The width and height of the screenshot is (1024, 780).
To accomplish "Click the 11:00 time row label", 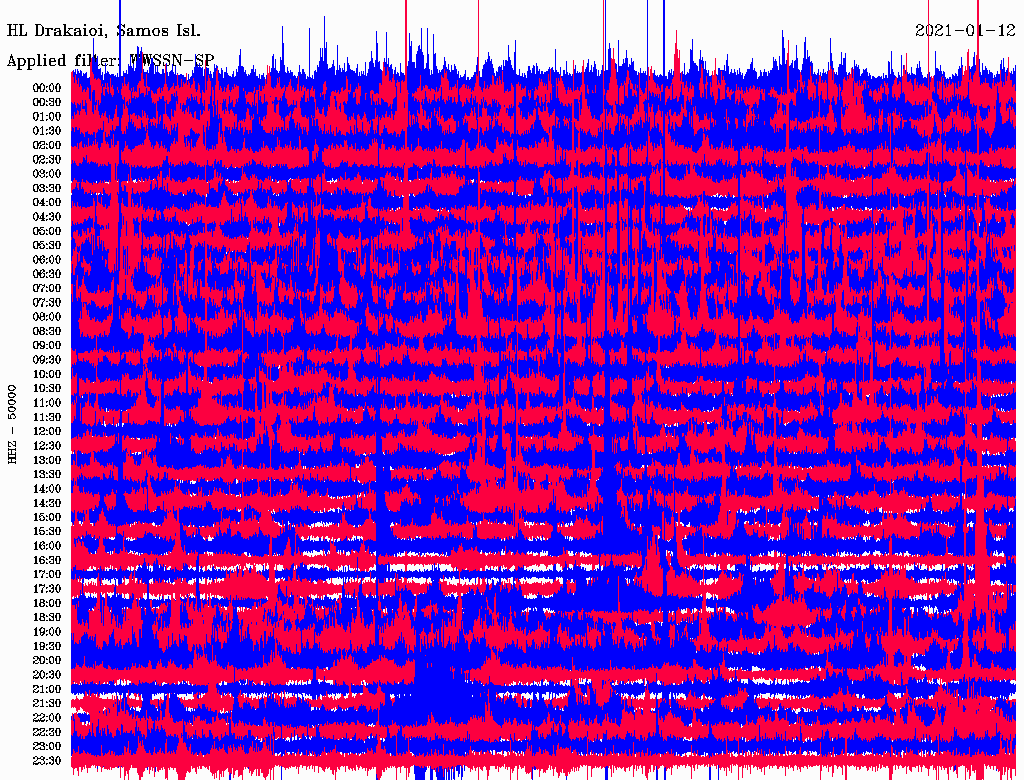I will pos(47,403).
